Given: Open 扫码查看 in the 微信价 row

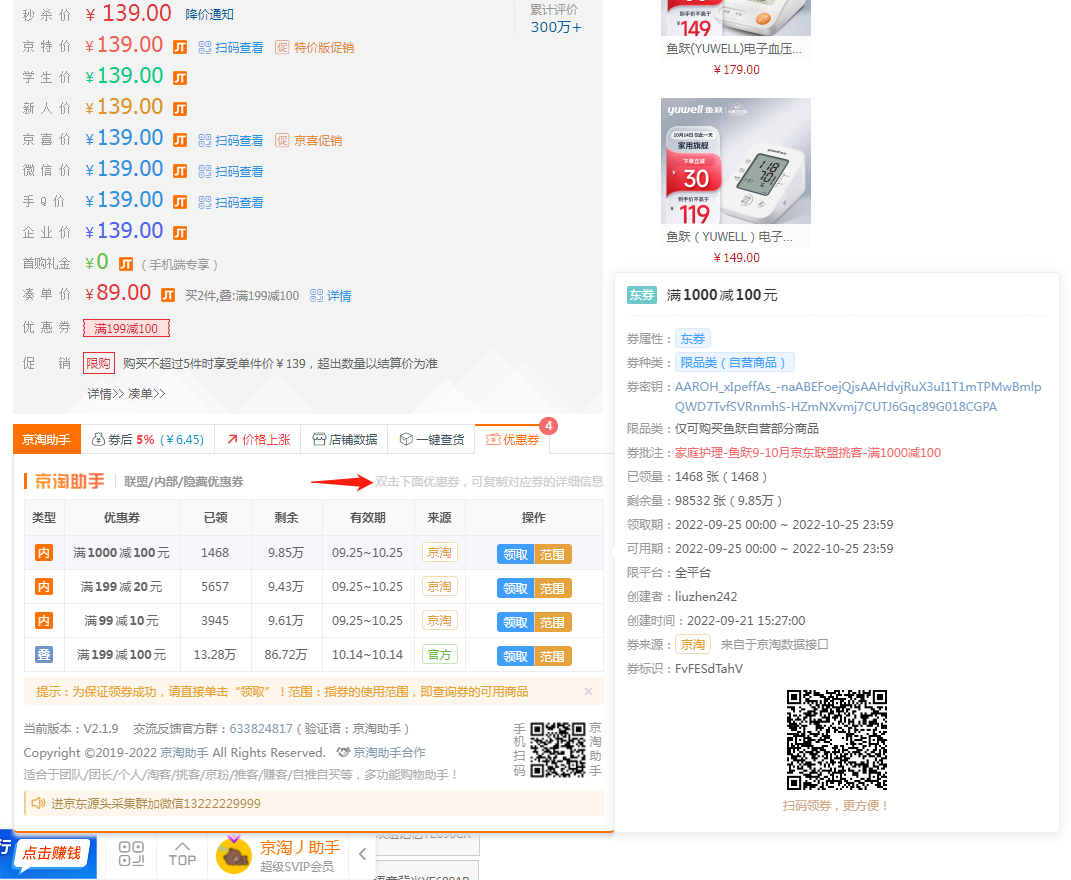Looking at the screenshot, I should 231,171.
